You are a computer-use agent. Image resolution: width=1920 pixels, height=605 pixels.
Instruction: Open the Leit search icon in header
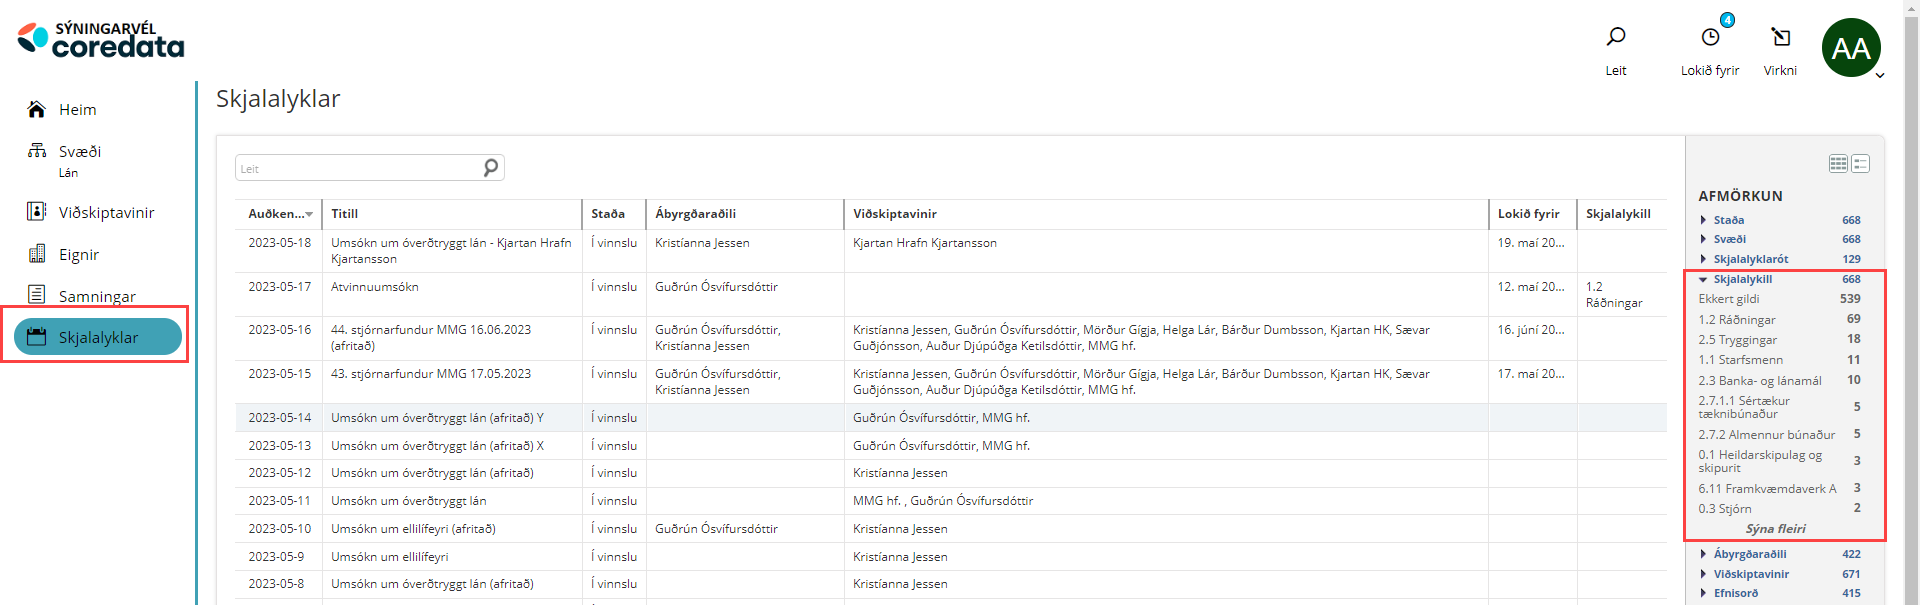point(1615,38)
